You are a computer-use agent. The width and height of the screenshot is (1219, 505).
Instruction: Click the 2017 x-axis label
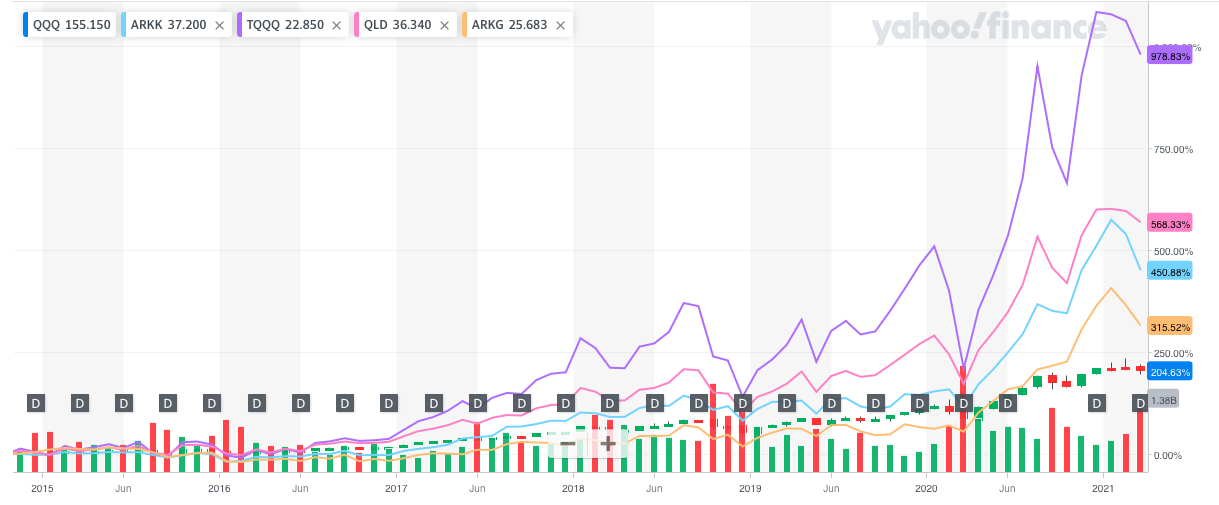(396, 488)
